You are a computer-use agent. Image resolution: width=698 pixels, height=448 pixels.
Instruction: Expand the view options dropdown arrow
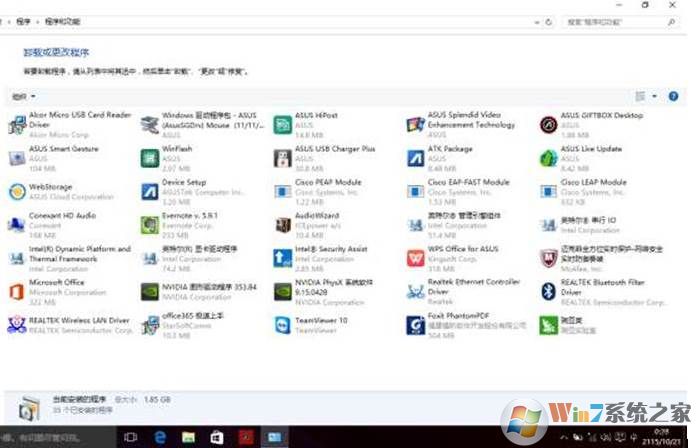pos(655,96)
